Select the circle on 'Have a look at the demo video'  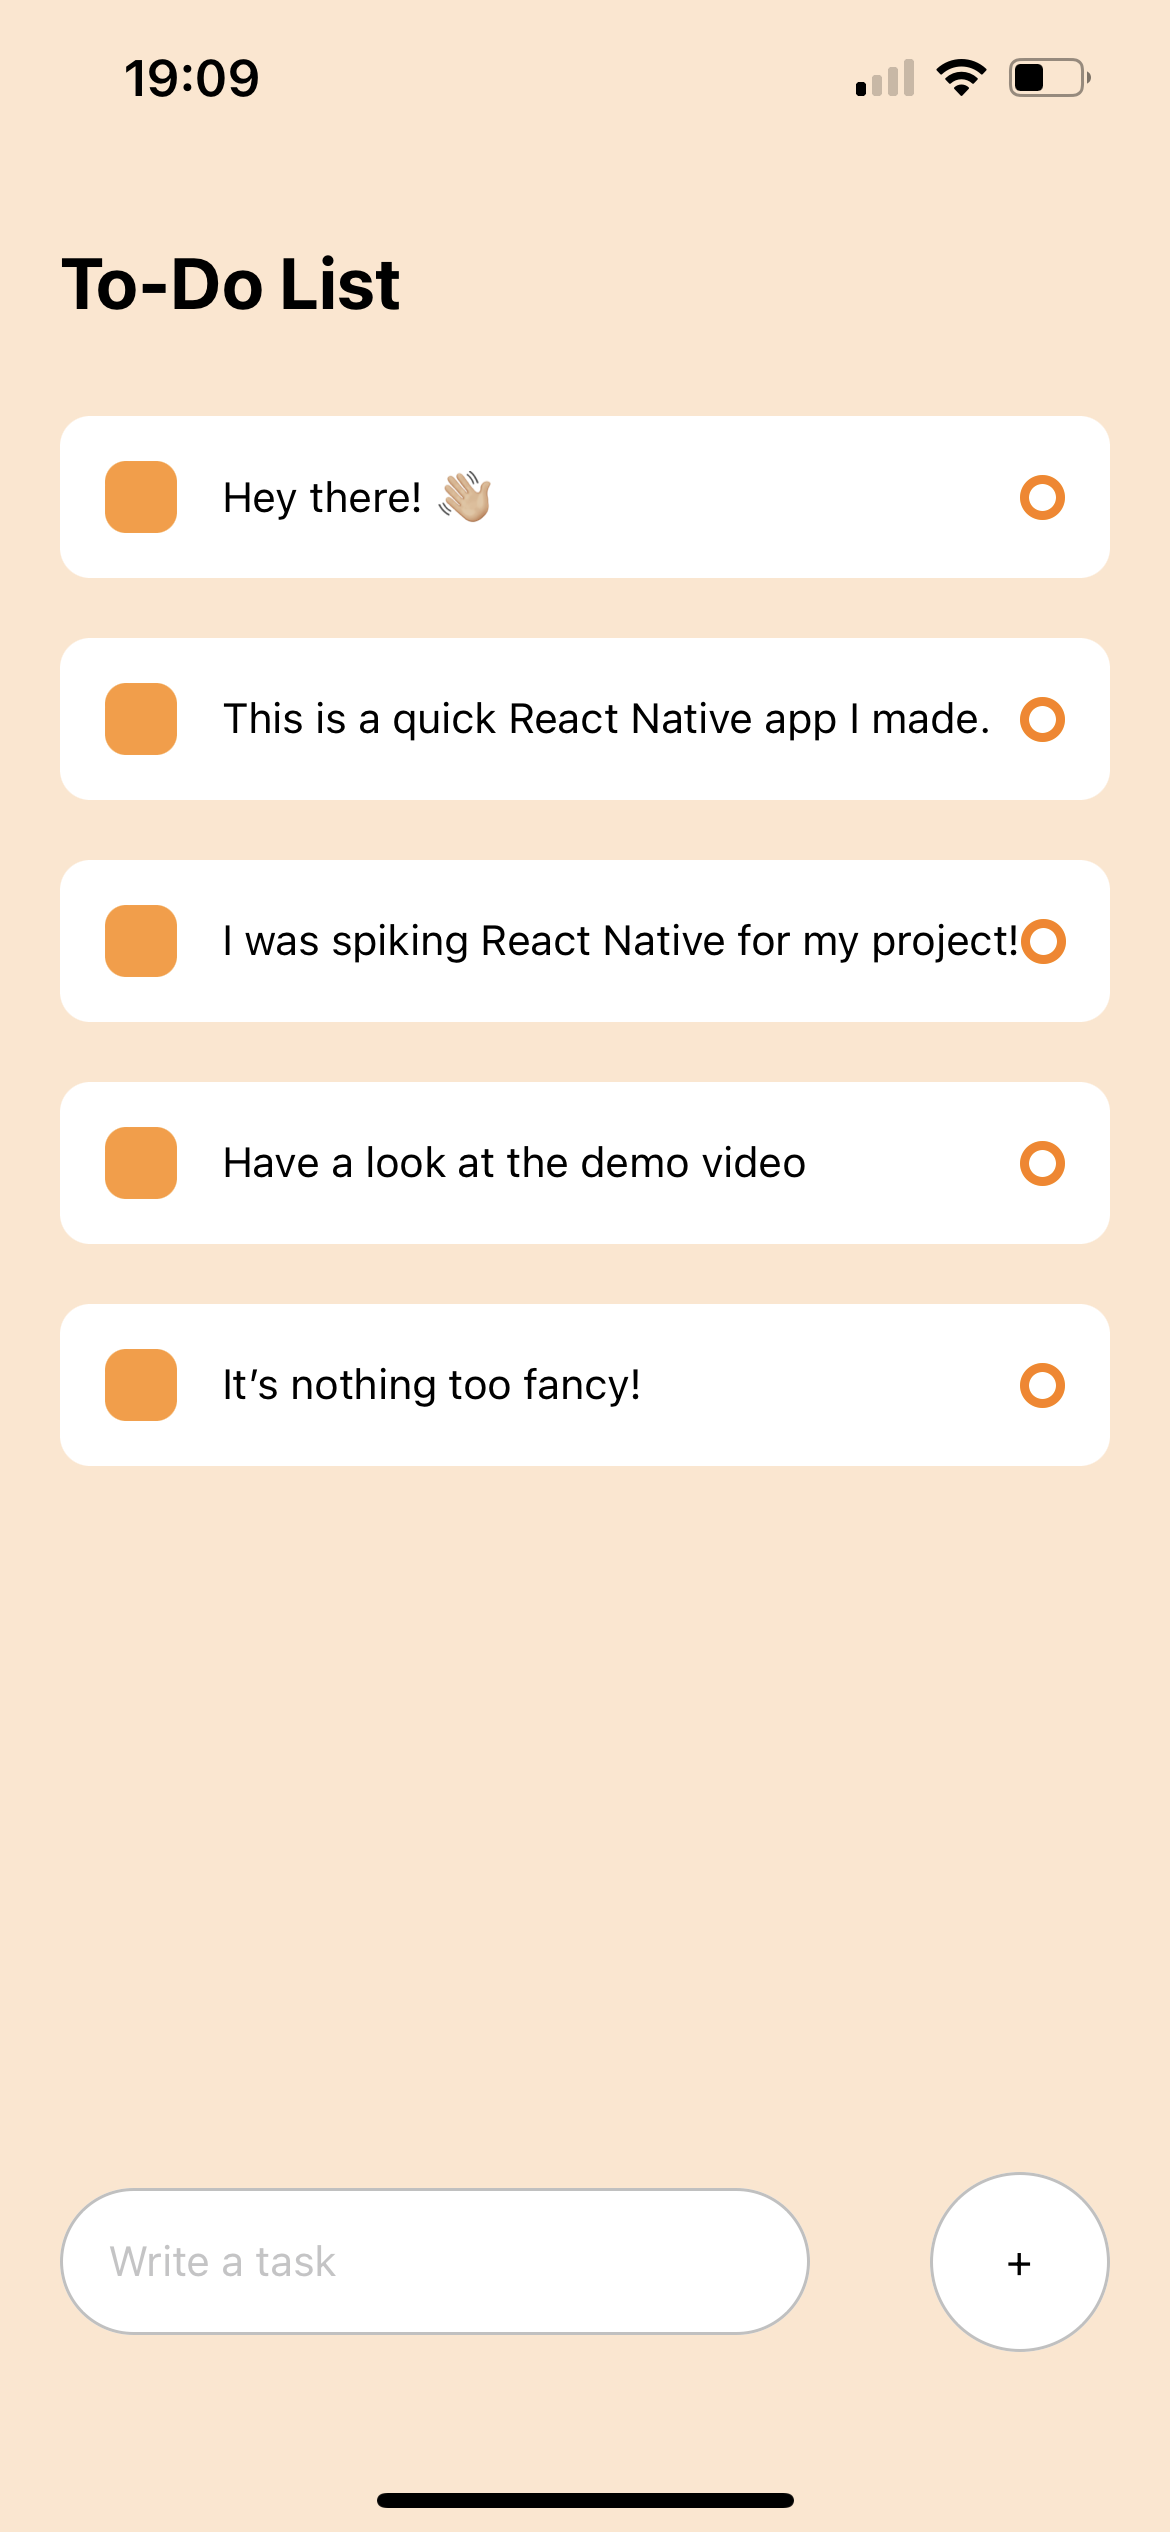click(1042, 1163)
